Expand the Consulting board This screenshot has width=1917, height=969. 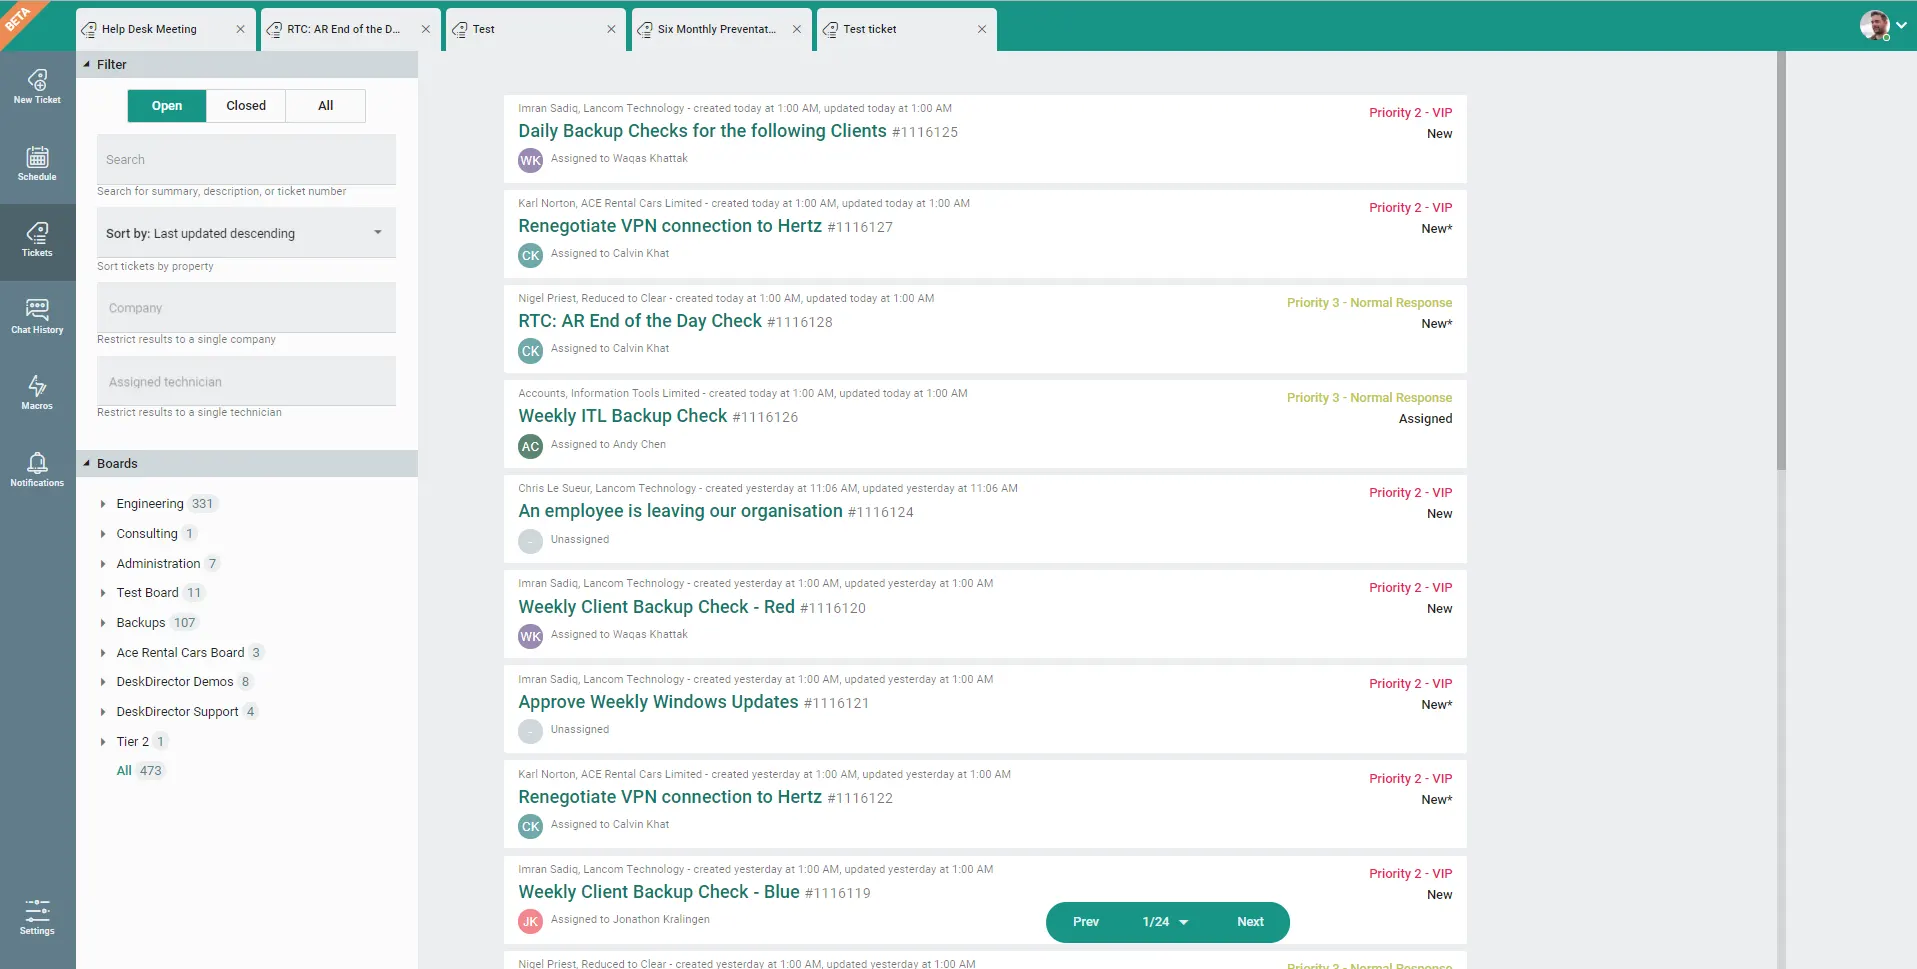point(103,534)
